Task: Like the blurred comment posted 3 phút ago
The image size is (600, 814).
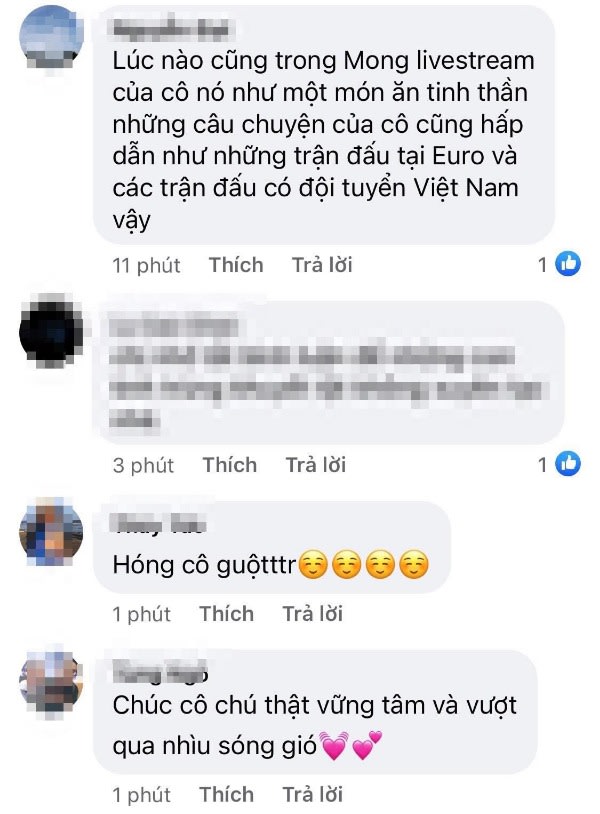Action: (x=229, y=465)
